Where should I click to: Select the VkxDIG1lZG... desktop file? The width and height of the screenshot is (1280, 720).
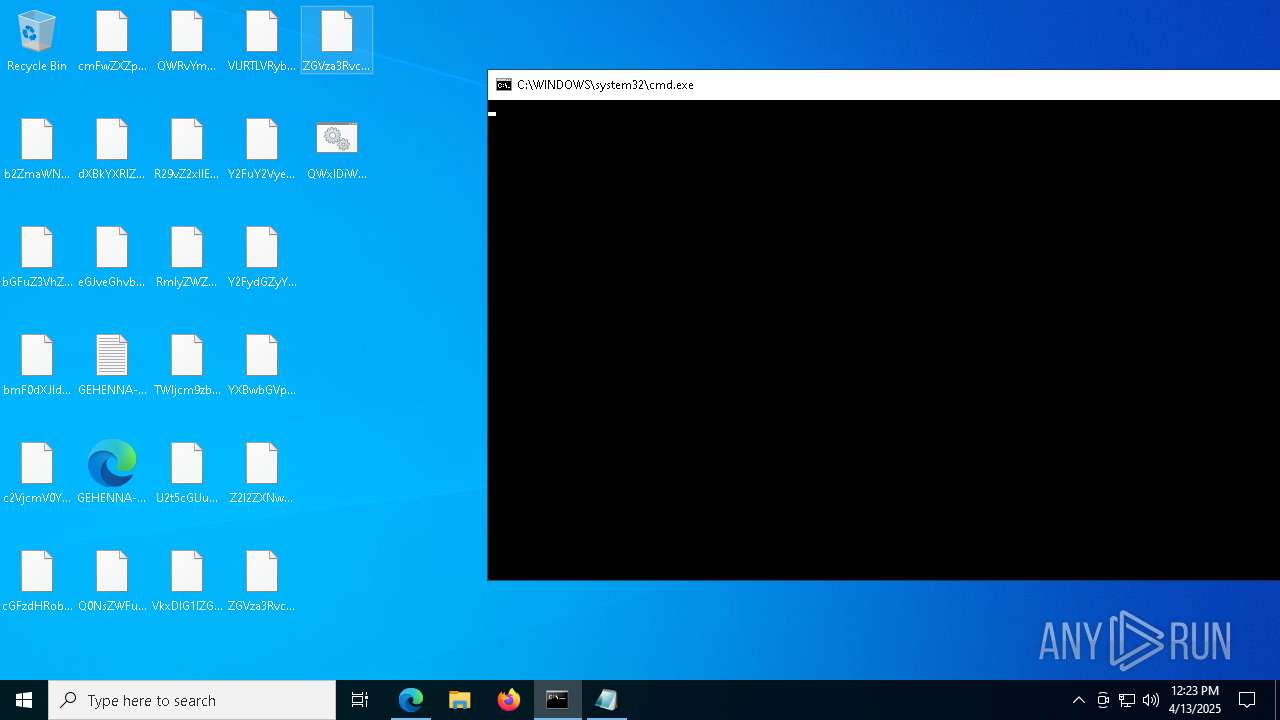tap(187, 581)
